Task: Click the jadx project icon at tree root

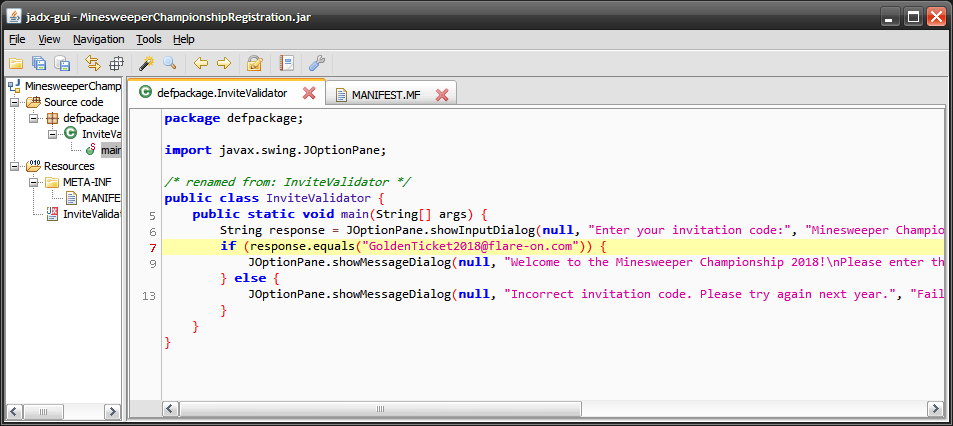Action: [x=14, y=86]
